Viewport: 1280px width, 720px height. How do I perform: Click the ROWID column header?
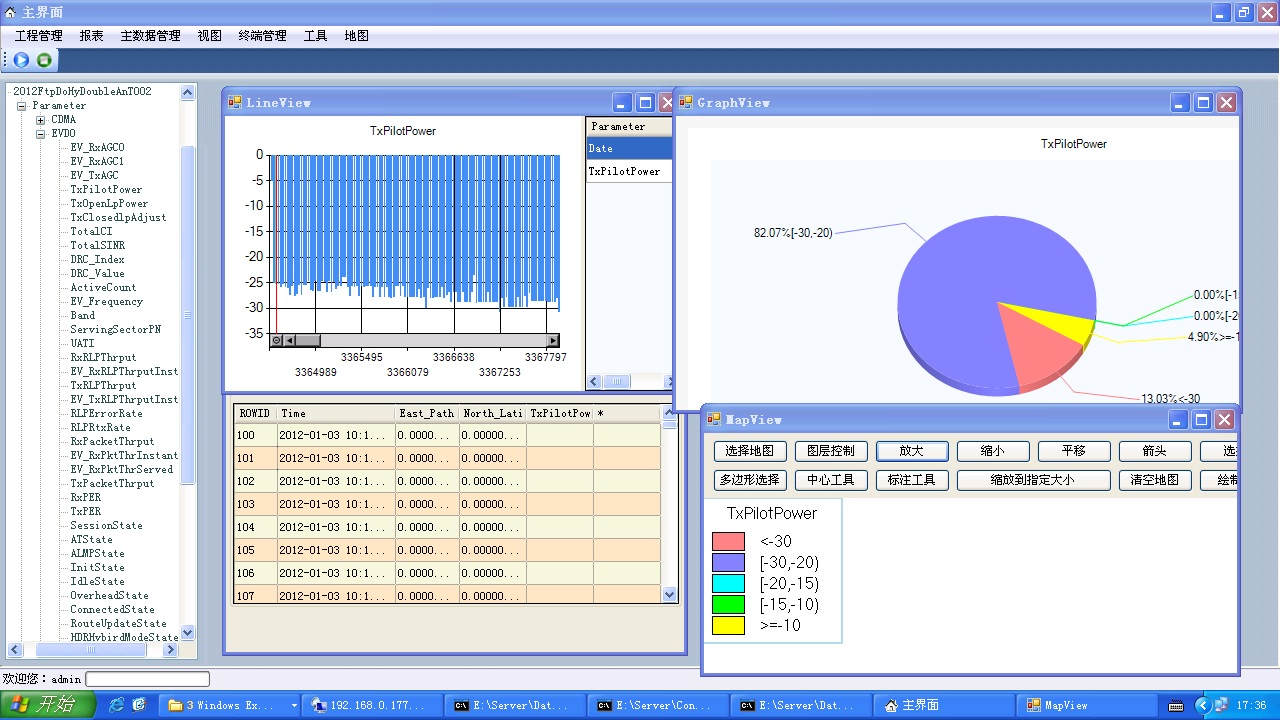click(256, 413)
